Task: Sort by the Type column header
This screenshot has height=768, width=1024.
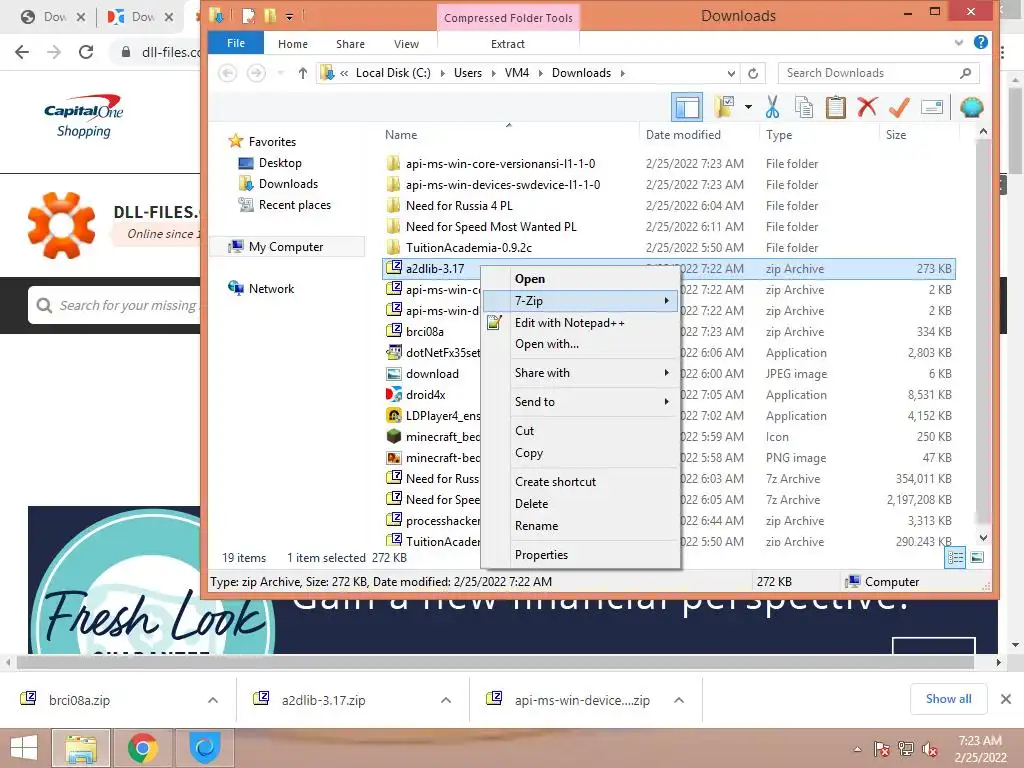Action: click(778, 135)
